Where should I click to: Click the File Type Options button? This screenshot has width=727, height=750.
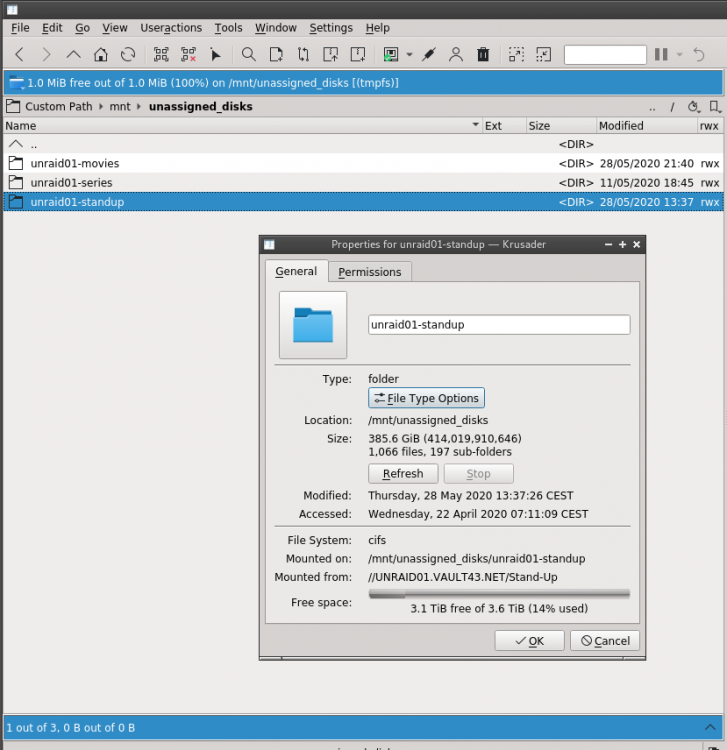coord(426,398)
